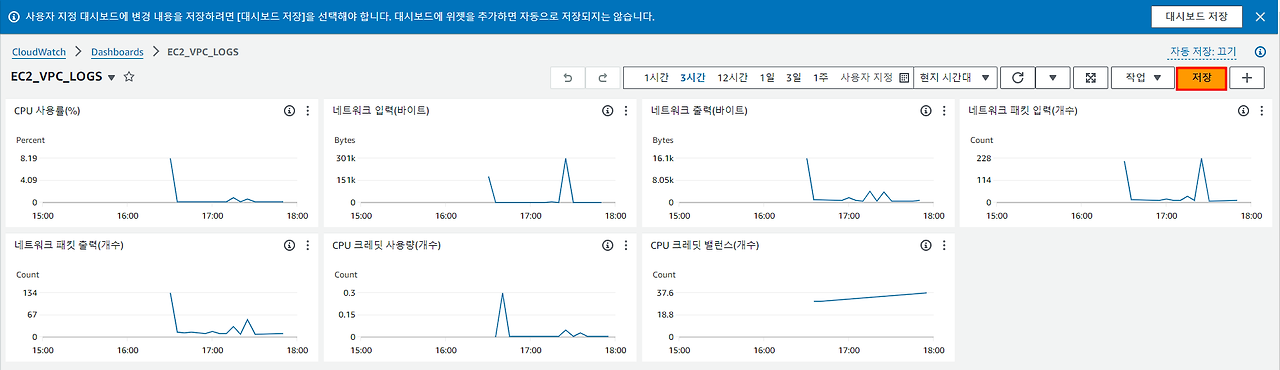Click the 16.1k Bytes axis label
This screenshot has width=1280, height=370.
(663, 158)
